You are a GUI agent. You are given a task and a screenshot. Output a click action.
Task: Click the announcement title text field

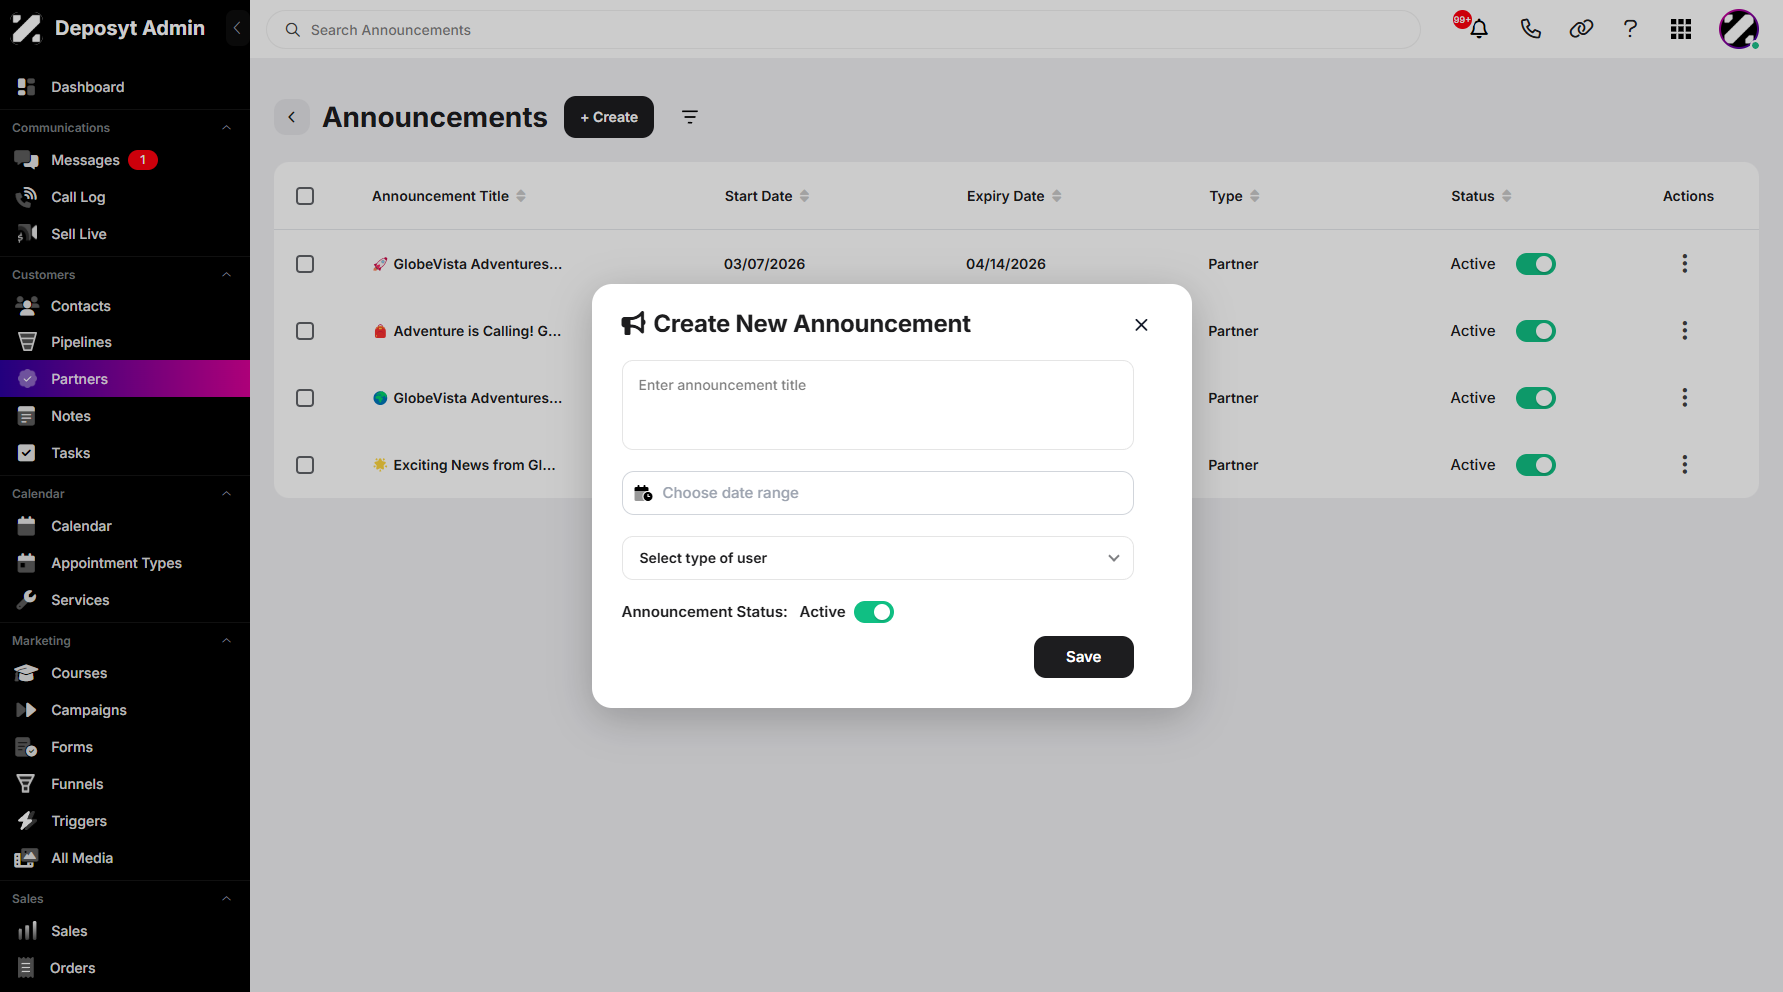coord(878,405)
